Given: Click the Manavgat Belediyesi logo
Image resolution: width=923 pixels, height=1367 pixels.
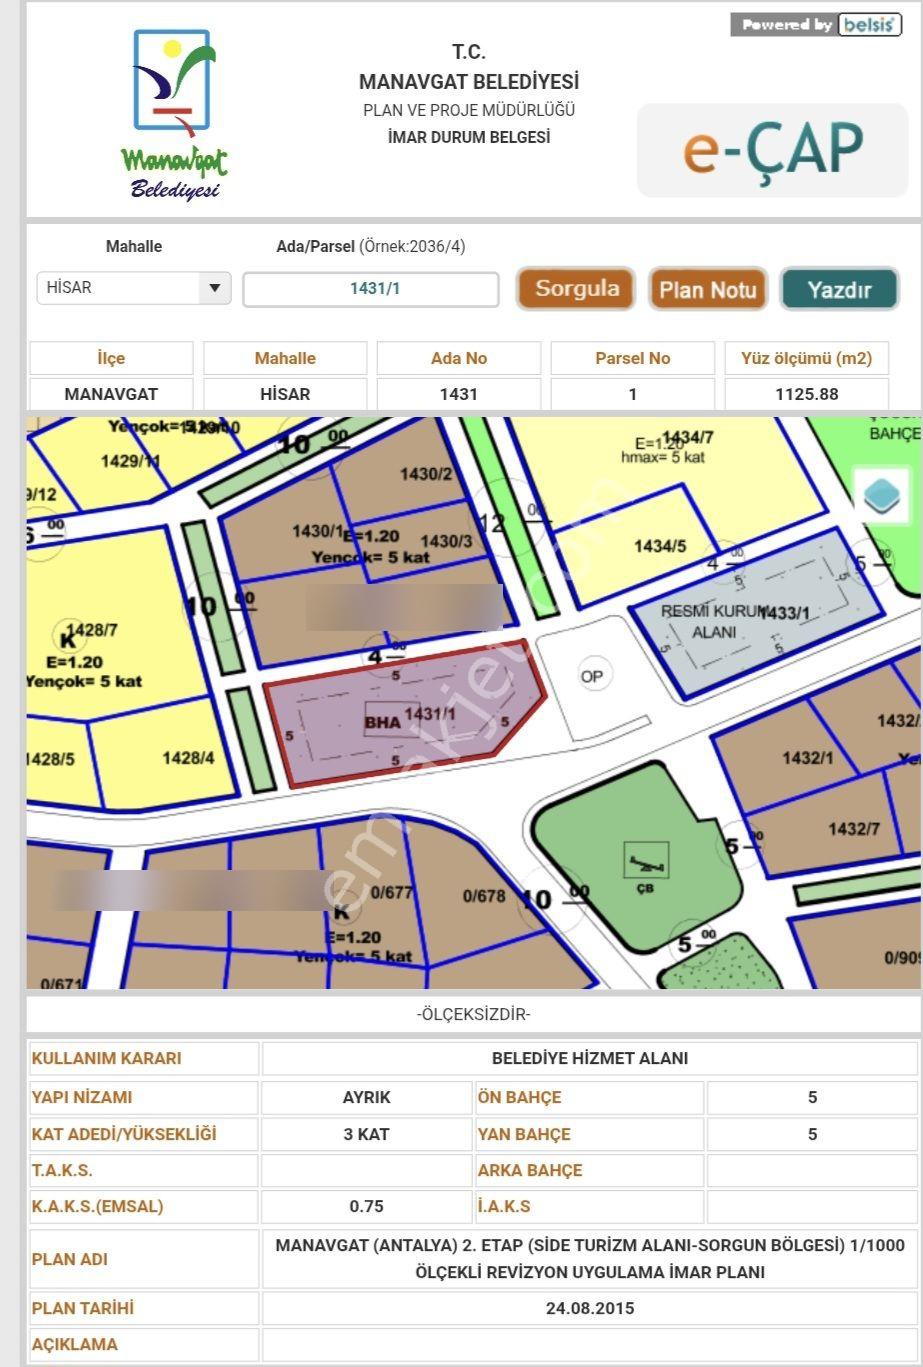Looking at the screenshot, I should (x=175, y=114).
